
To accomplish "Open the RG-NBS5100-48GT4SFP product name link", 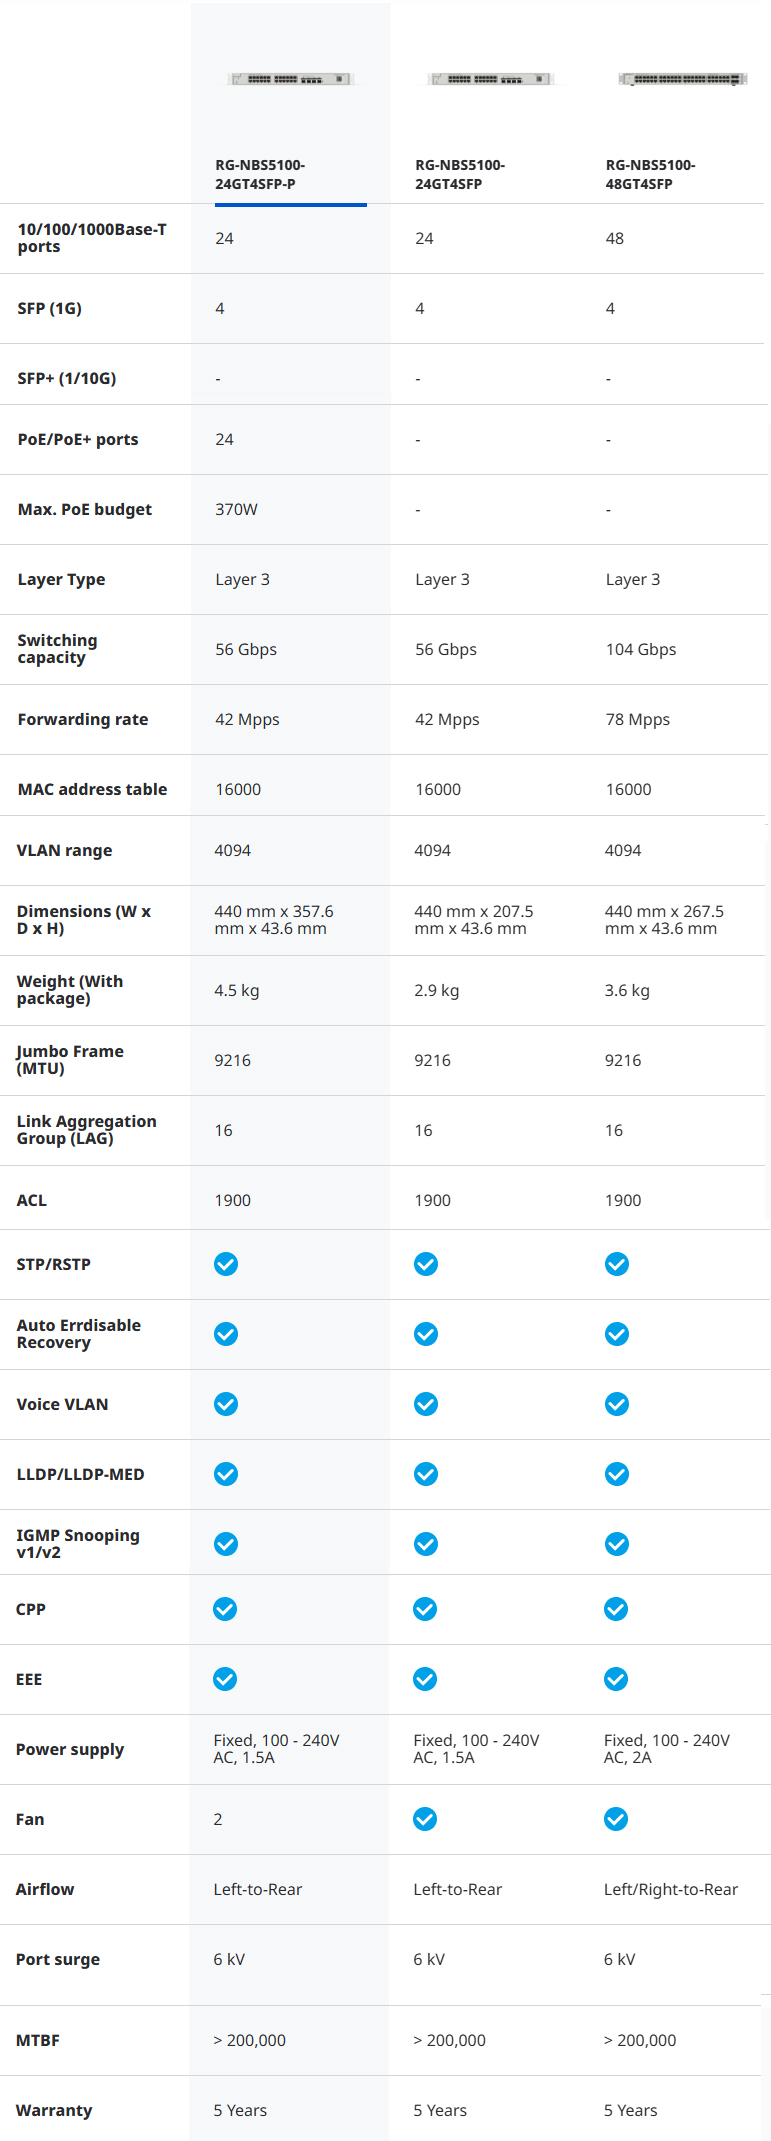I will (650, 174).
